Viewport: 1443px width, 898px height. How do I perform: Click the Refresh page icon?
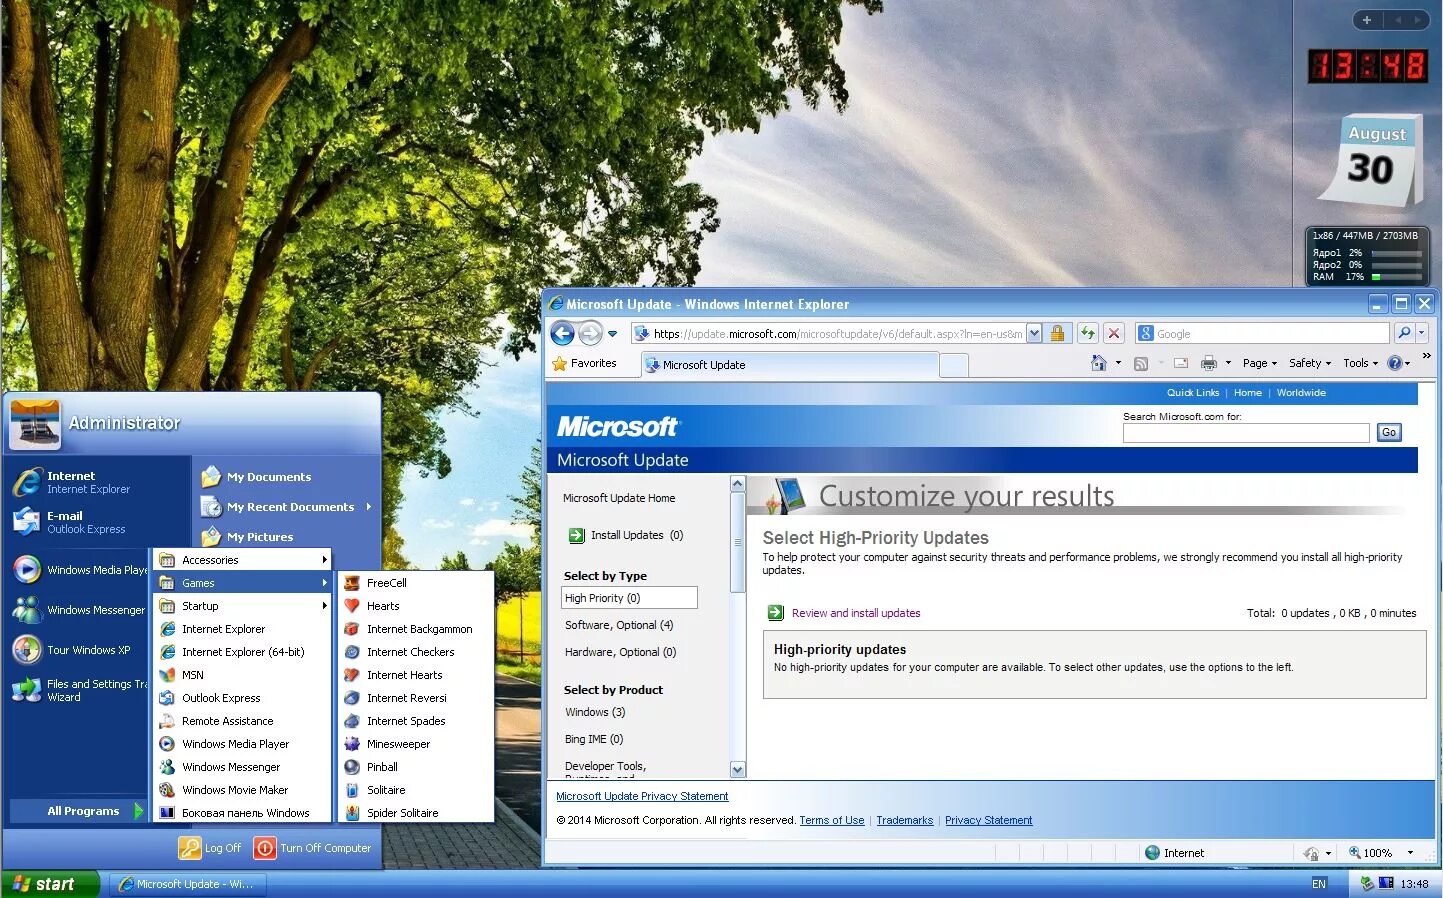[x=1087, y=334]
